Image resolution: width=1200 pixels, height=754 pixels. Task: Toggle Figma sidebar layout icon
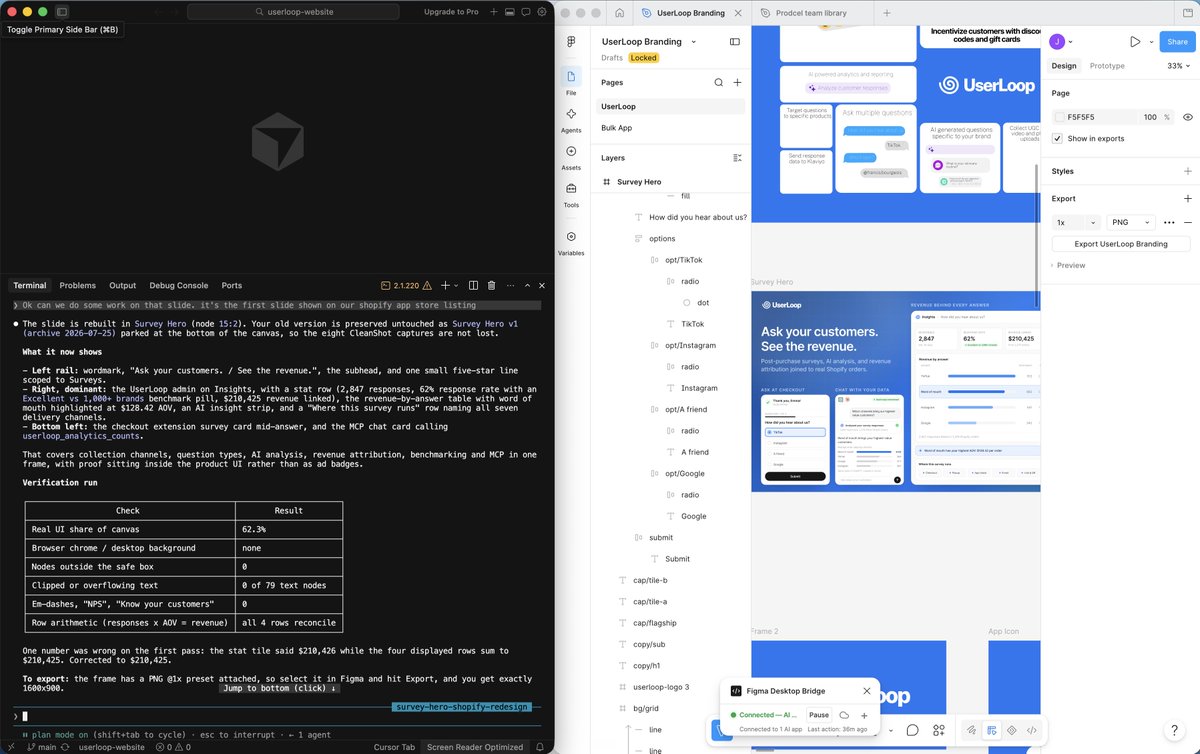pos(735,42)
